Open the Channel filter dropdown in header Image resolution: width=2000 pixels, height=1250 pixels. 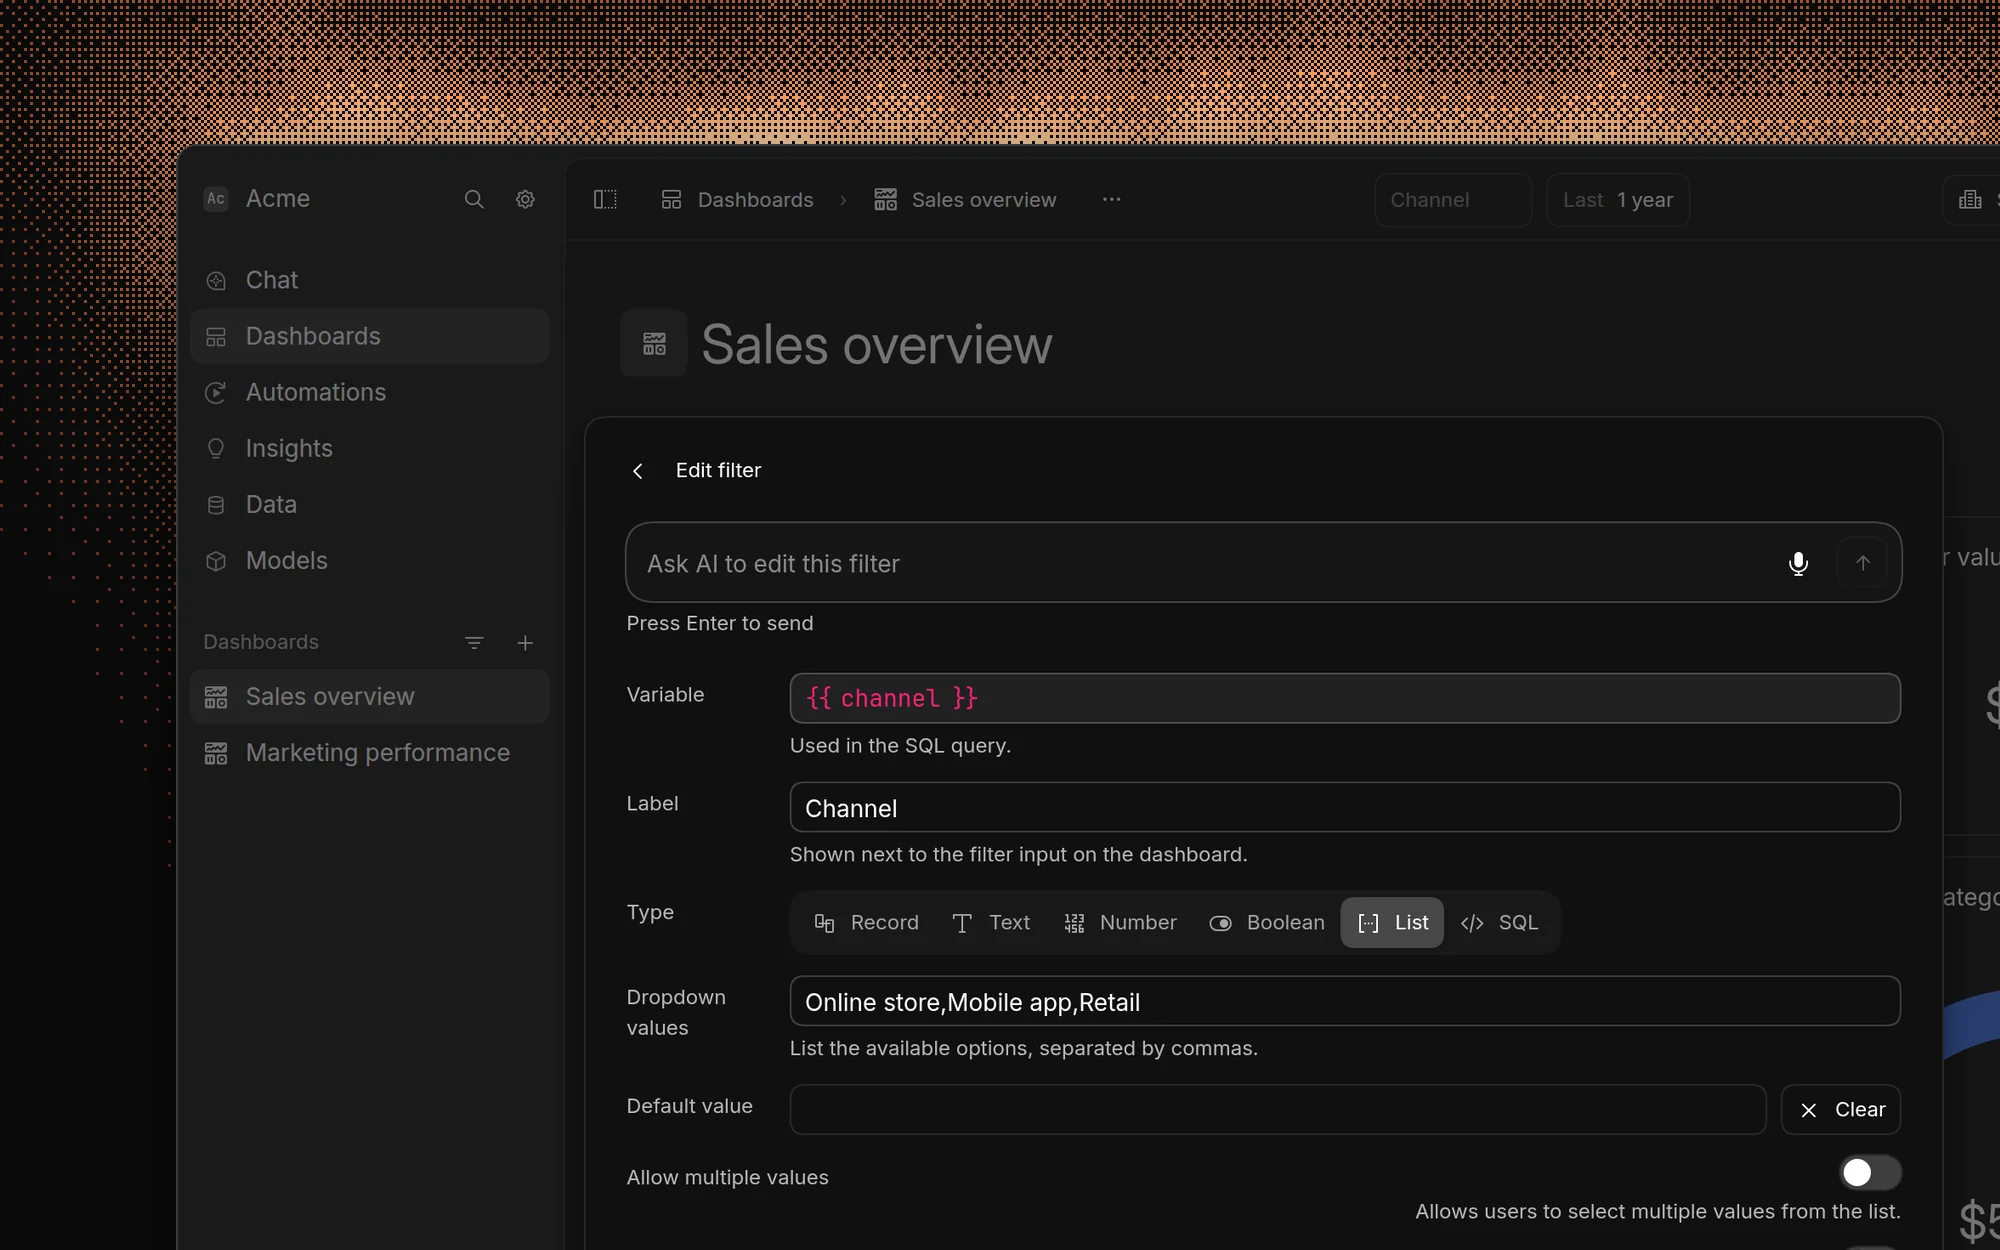coord(1453,200)
